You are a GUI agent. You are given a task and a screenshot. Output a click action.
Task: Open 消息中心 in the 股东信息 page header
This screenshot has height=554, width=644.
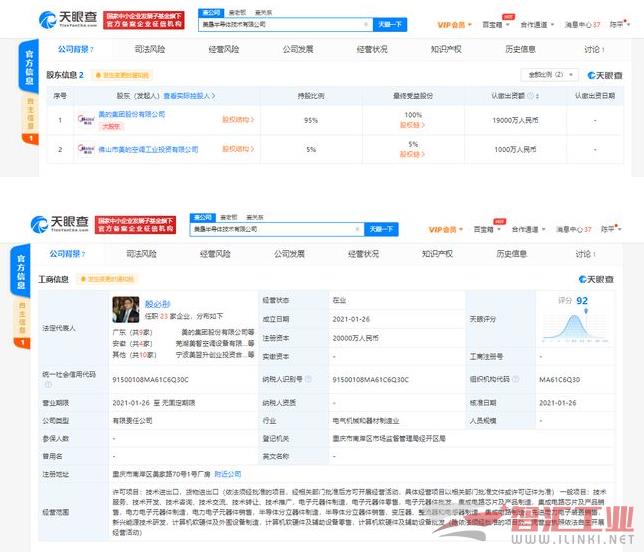[x=582, y=25]
